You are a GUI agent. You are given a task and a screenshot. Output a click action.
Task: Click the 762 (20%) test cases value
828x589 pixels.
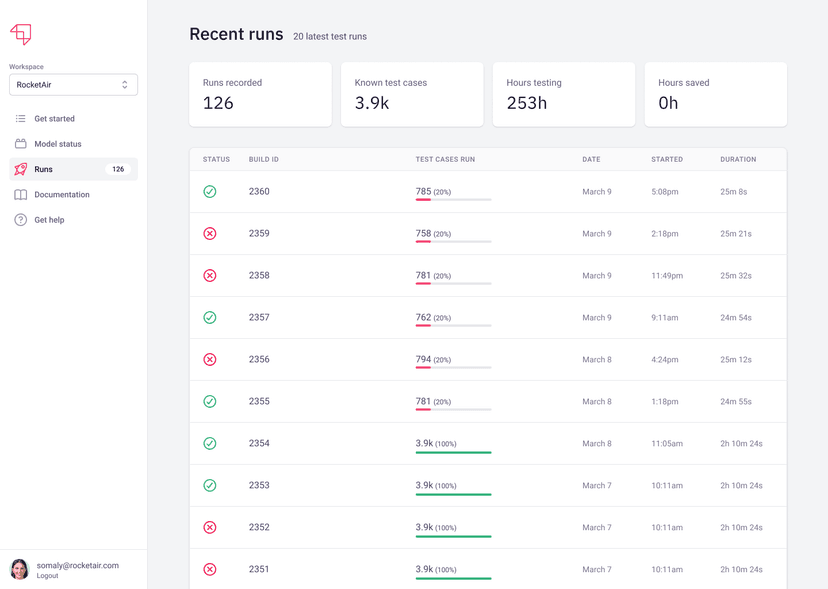click(x=434, y=317)
